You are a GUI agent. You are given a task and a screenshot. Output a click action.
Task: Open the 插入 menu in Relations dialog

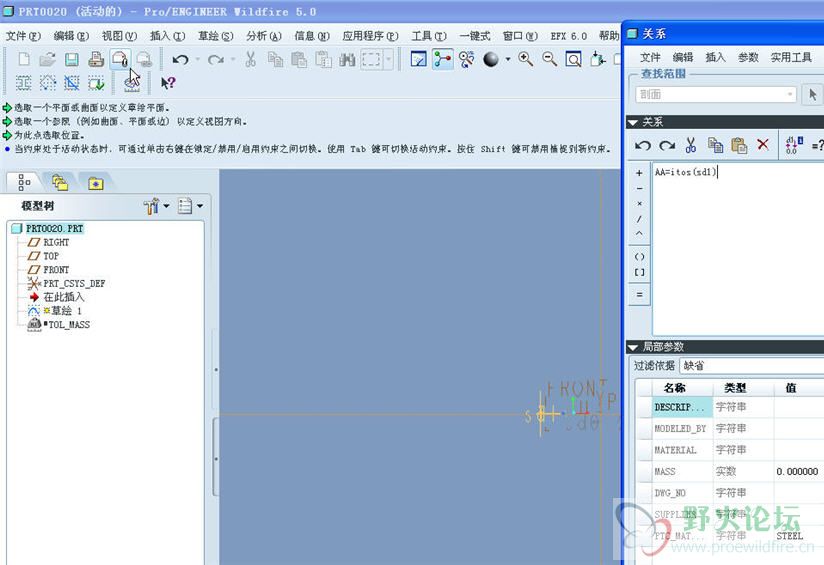(715, 57)
